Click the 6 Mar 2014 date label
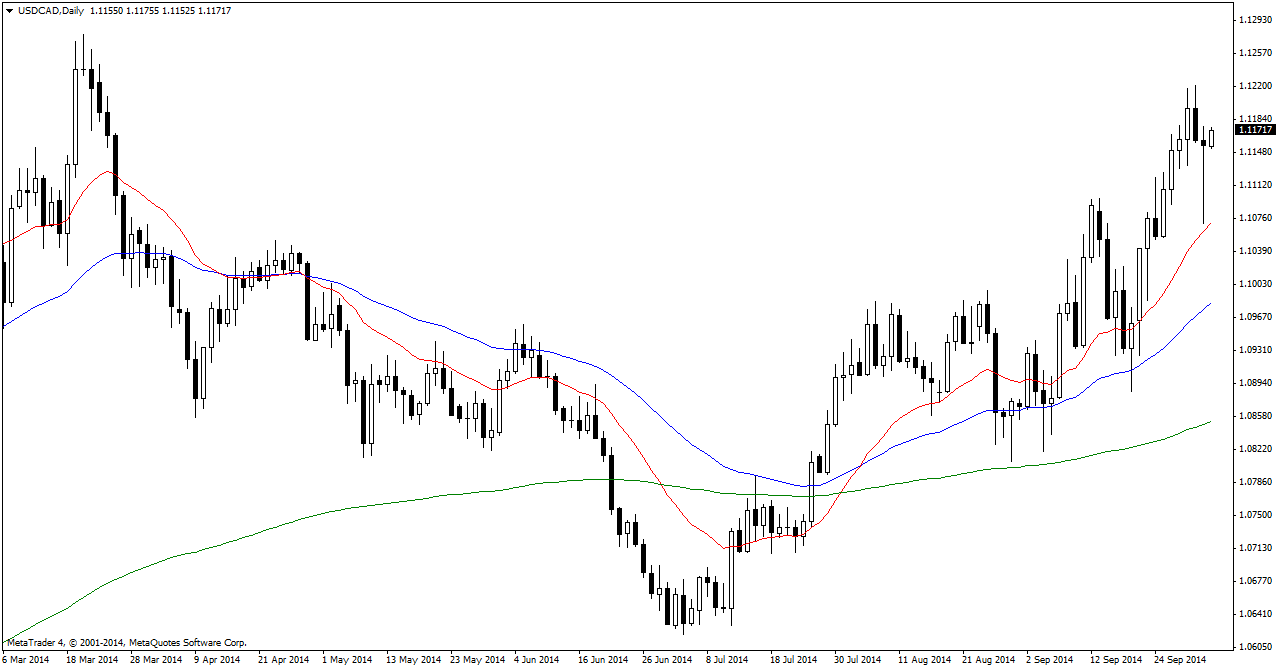 pyautogui.click(x=26, y=660)
